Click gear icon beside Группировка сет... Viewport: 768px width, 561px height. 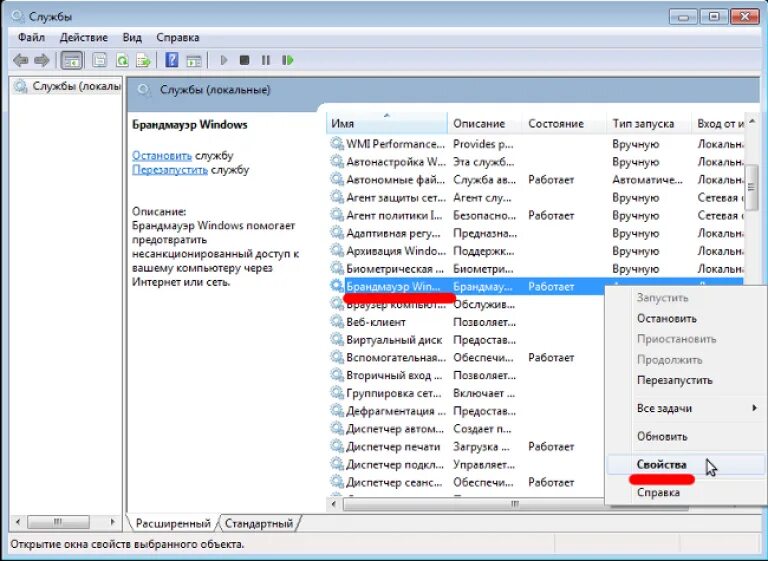[x=337, y=392]
